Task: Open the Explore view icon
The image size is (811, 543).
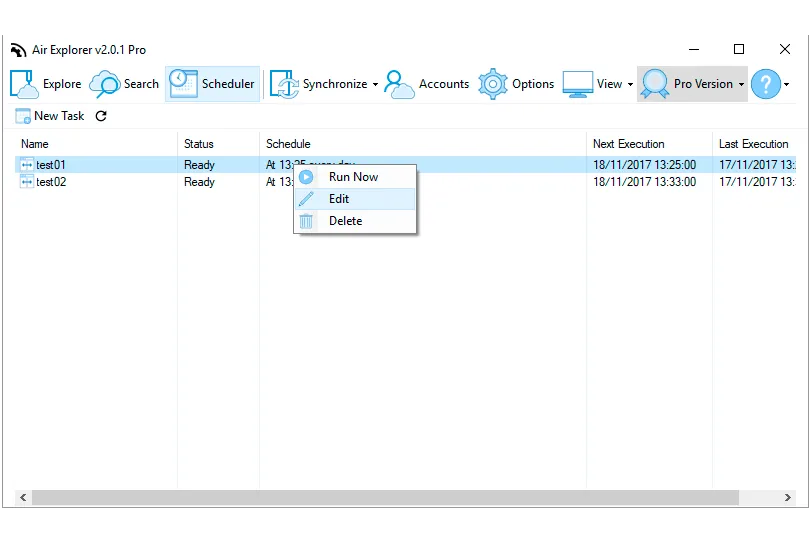Action: [x=24, y=84]
